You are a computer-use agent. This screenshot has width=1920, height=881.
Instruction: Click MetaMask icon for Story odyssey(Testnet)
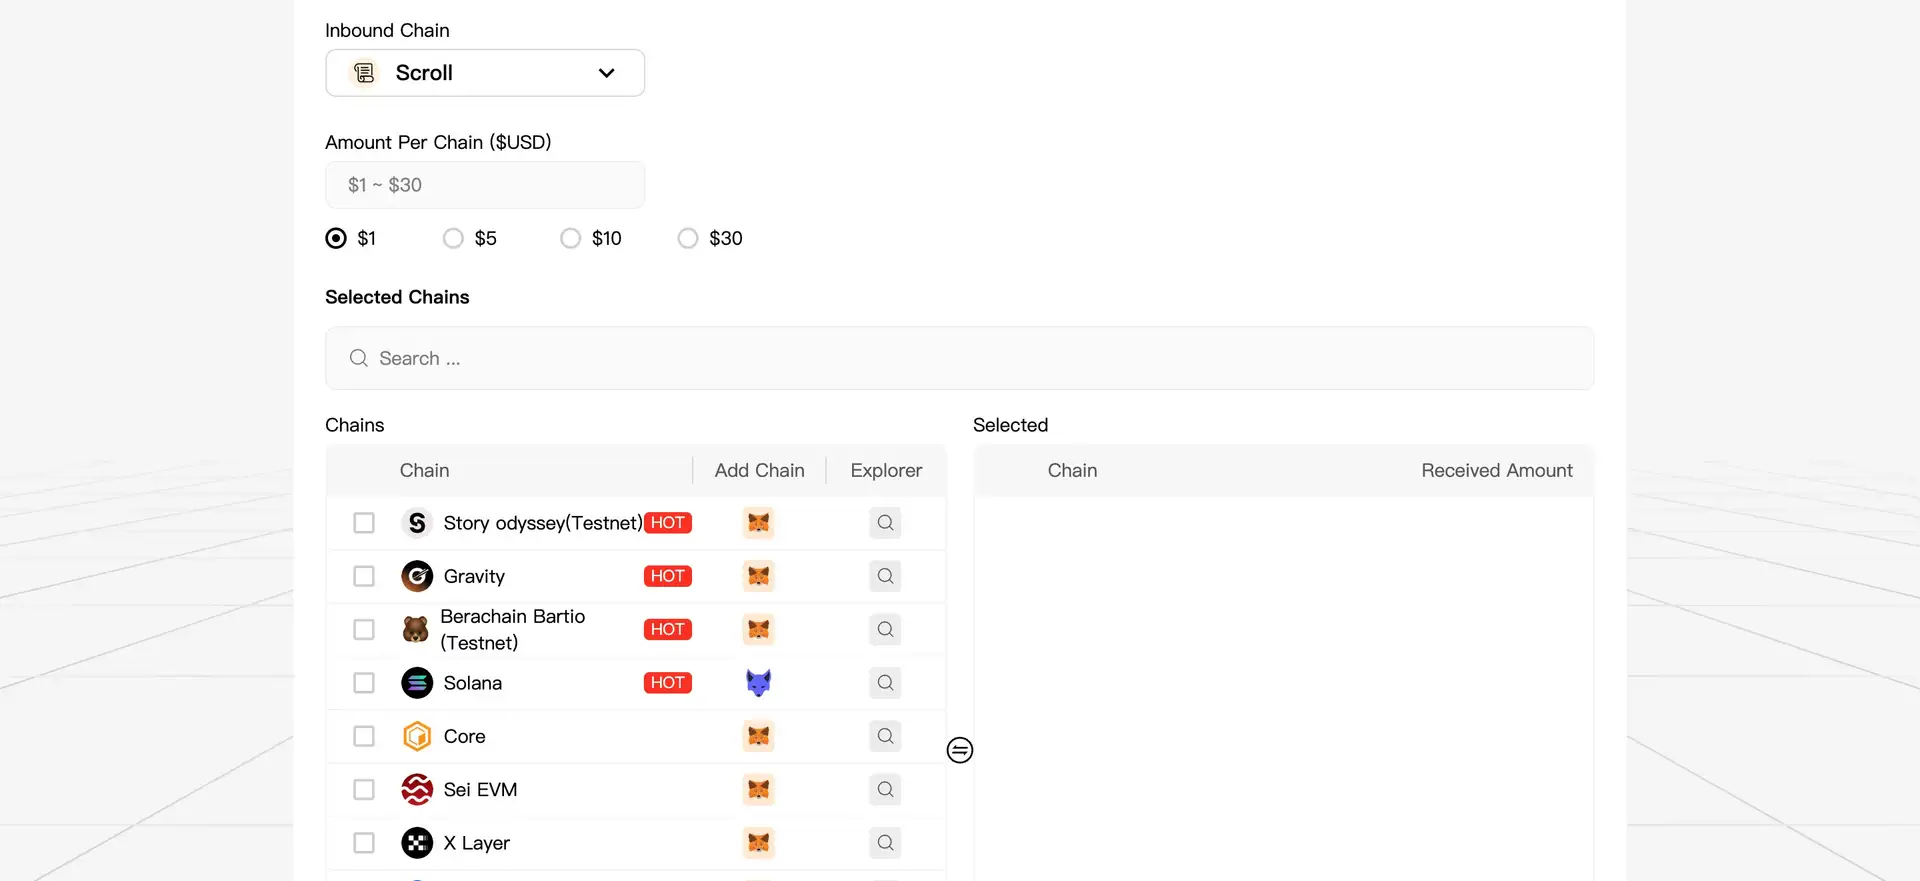[759, 523]
